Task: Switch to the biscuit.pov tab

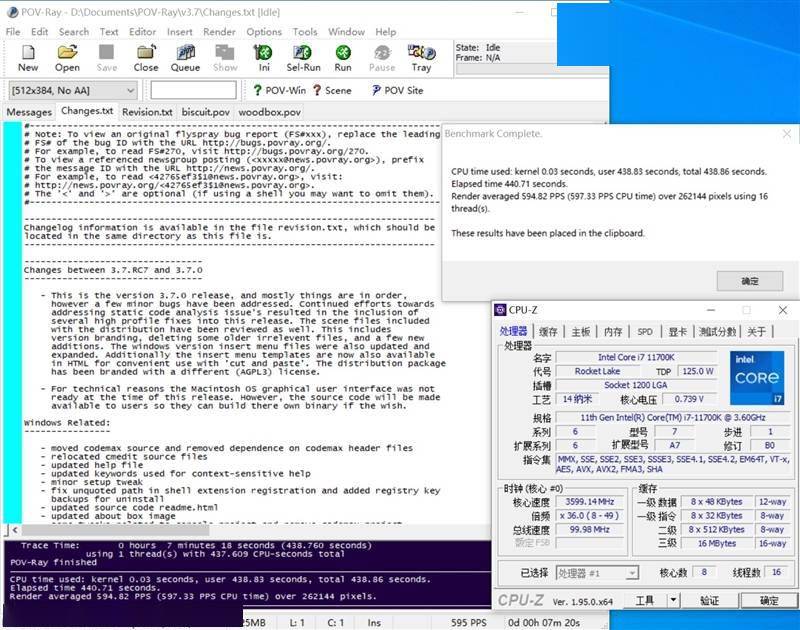Action: (x=206, y=112)
